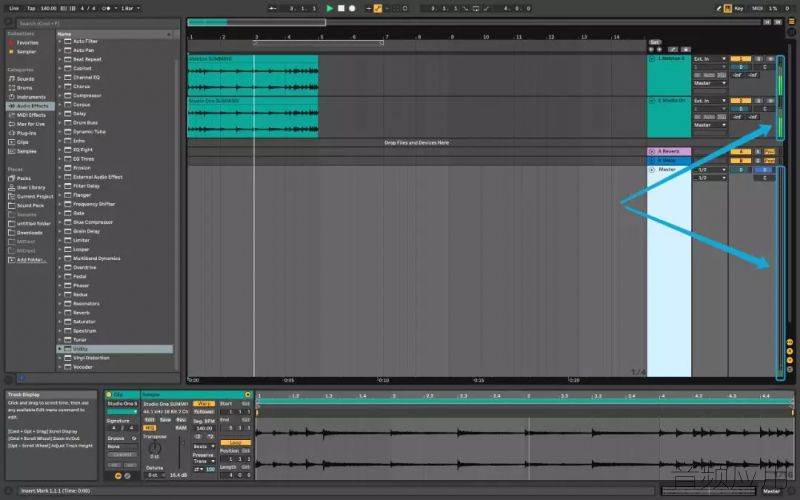Start playback with the green Play button
Image resolution: width=800 pixels, height=500 pixels.
pyautogui.click(x=329, y=8)
